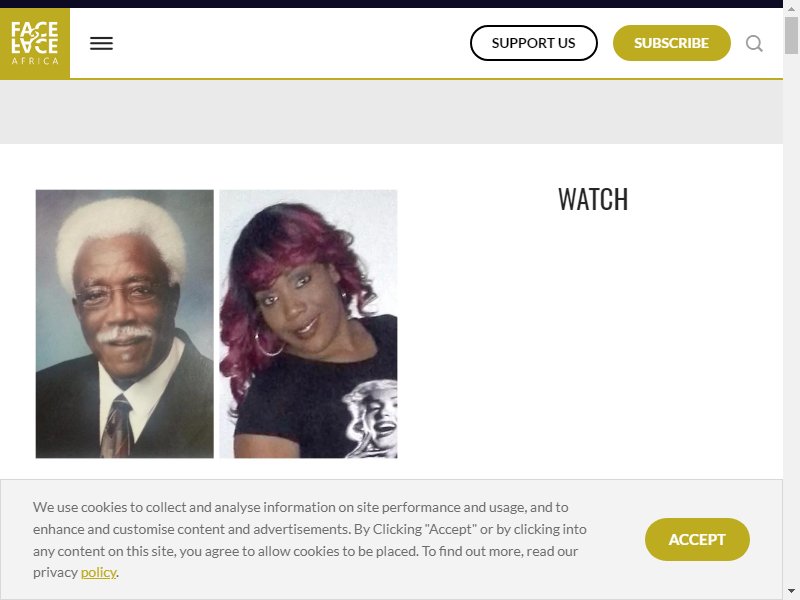Click the dark strip at the page top

tap(391, 4)
